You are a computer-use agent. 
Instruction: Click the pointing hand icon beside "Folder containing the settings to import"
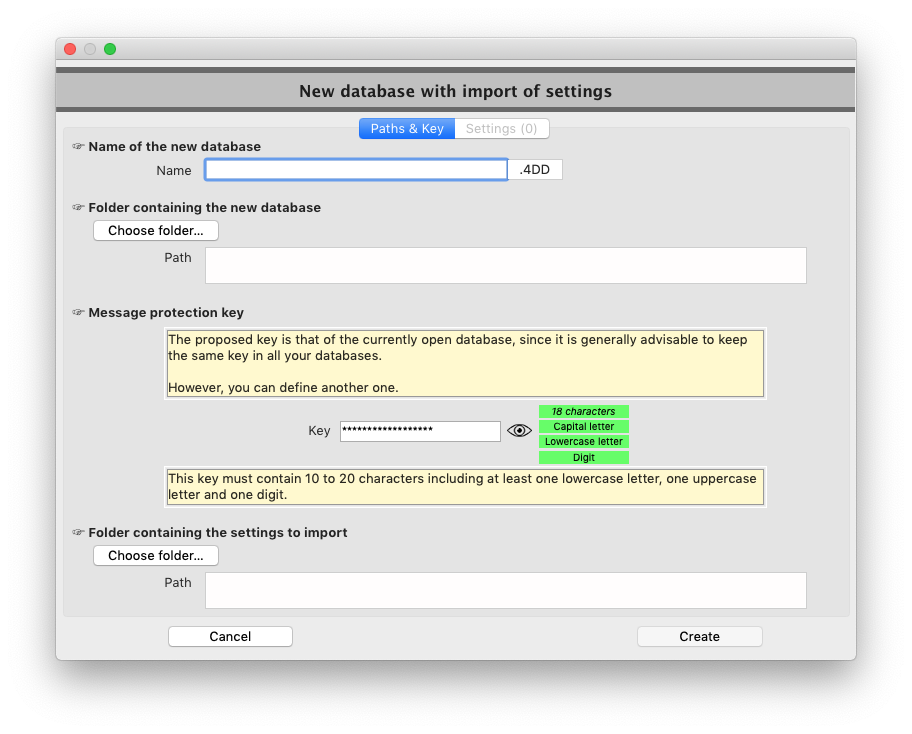coord(78,533)
